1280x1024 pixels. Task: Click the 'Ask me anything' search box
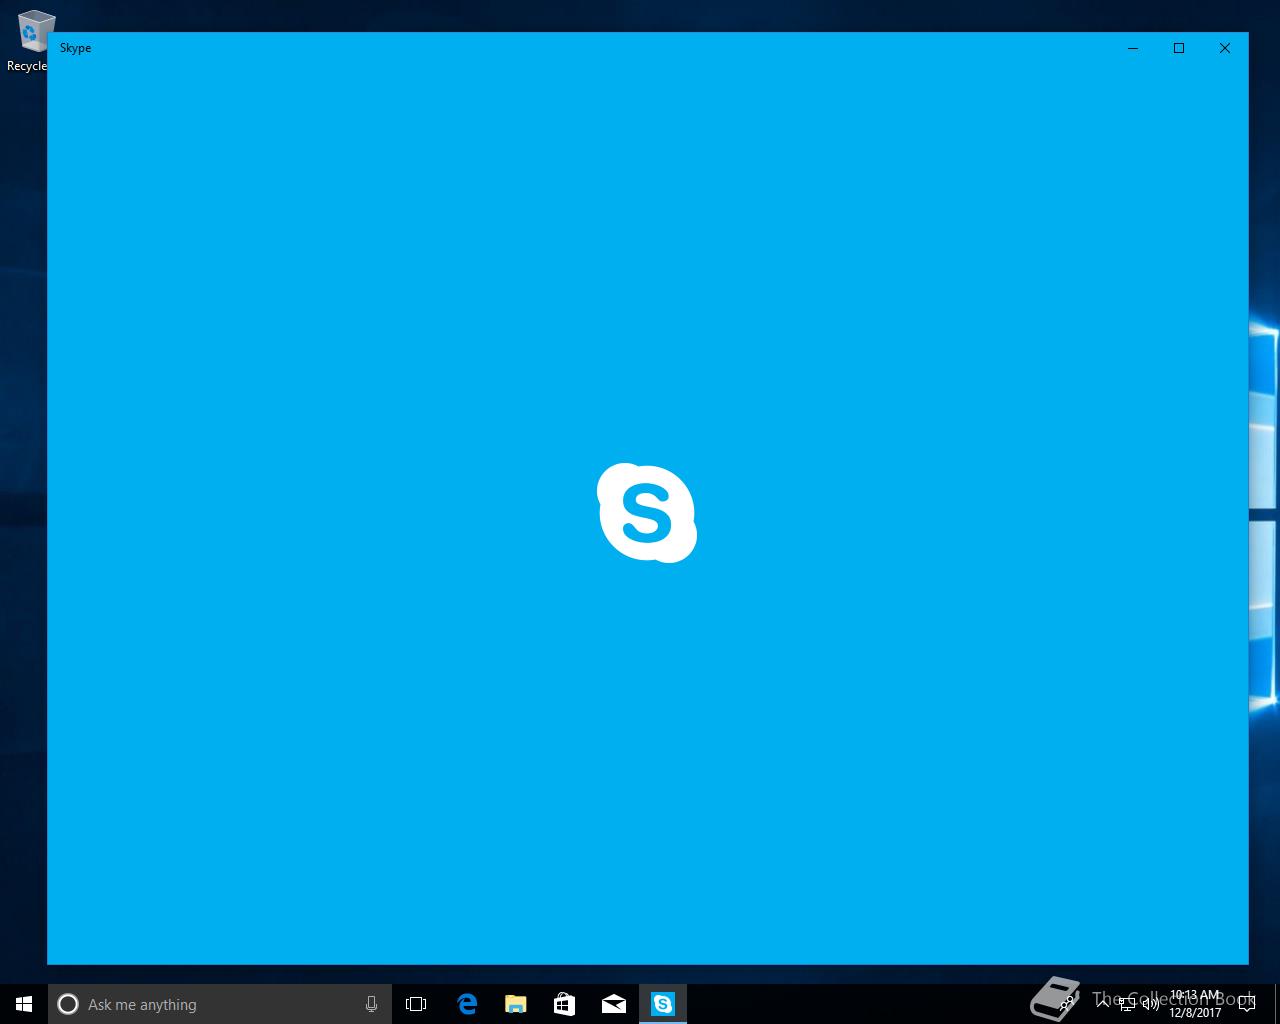coord(219,1004)
